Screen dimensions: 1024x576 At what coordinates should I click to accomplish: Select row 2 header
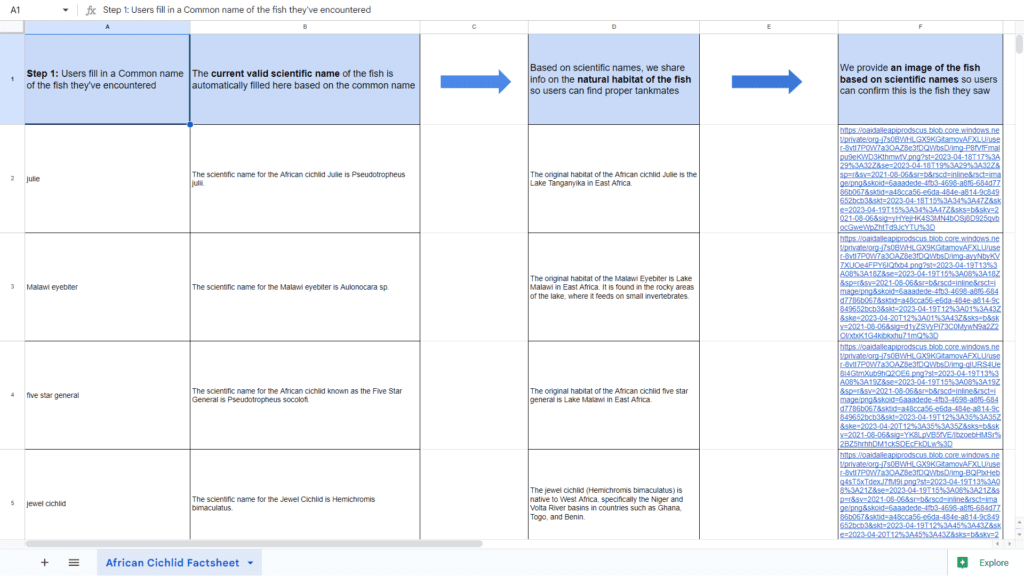(x=12, y=178)
